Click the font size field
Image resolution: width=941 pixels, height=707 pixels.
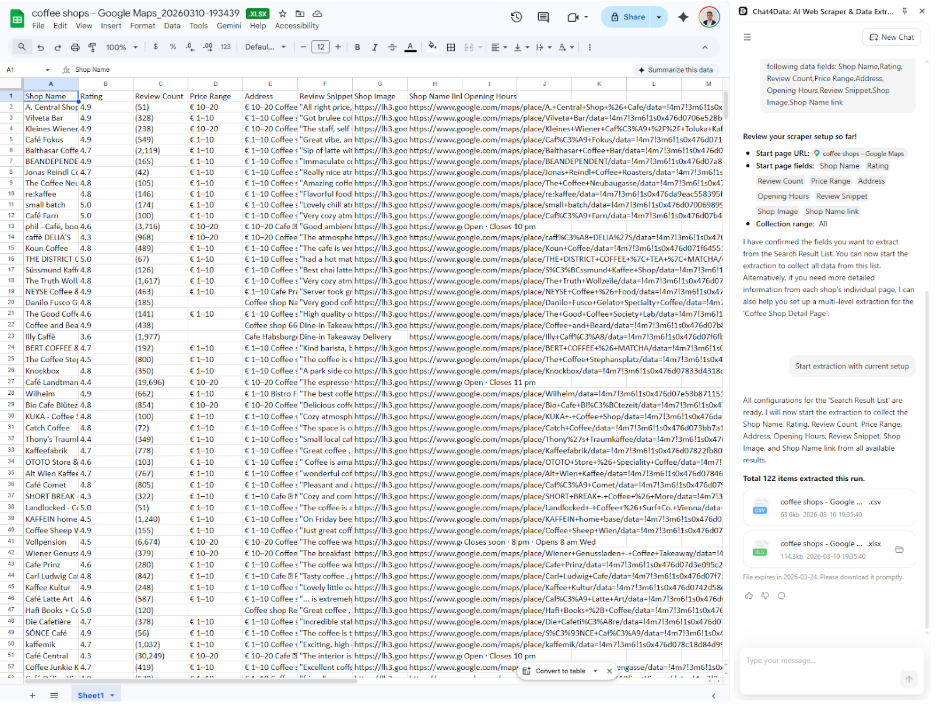[x=320, y=47]
